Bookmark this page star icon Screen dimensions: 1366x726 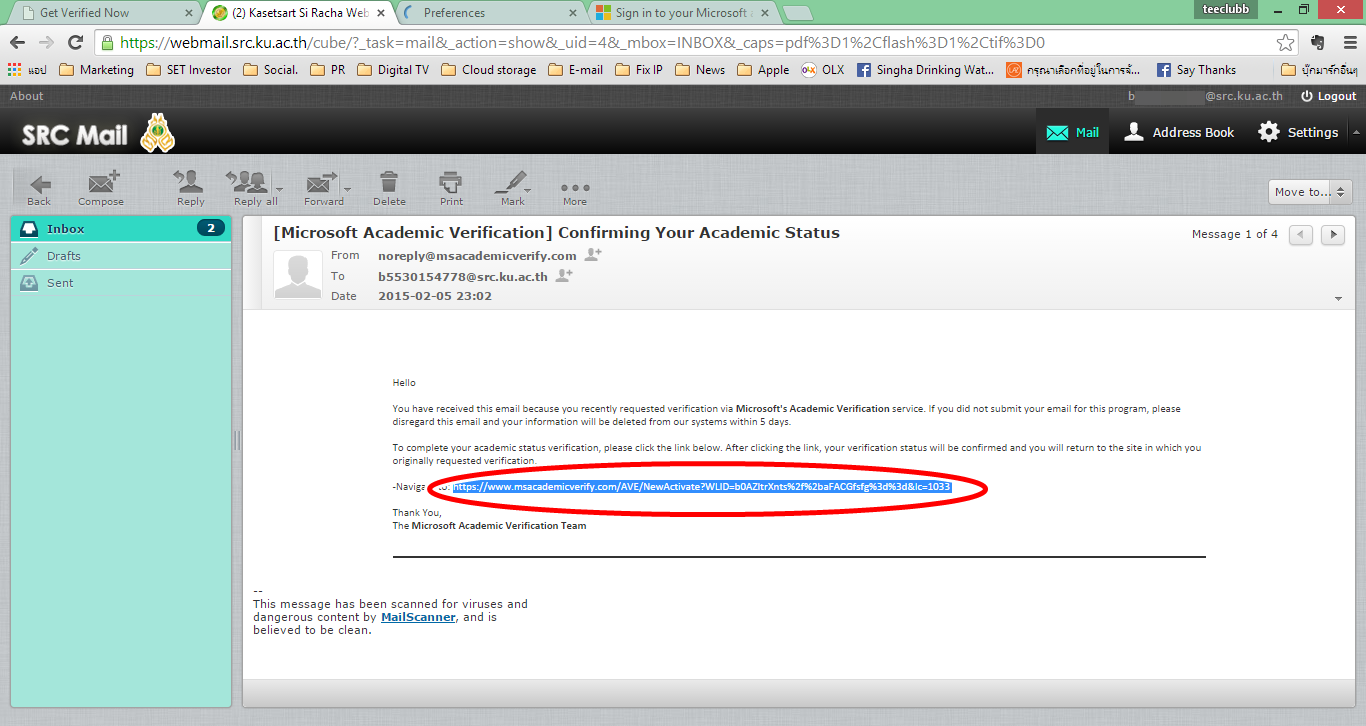1286,43
